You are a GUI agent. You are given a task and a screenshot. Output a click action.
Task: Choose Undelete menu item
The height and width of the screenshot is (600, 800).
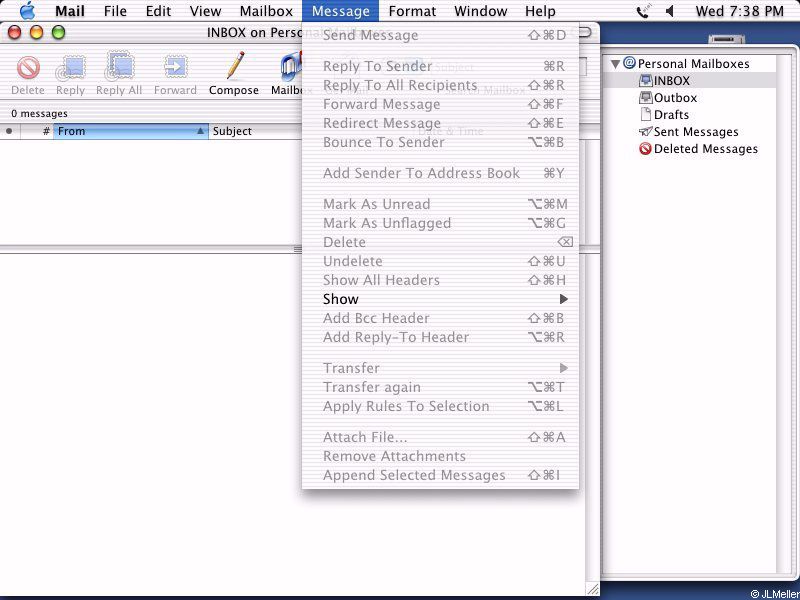click(x=440, y=261)
